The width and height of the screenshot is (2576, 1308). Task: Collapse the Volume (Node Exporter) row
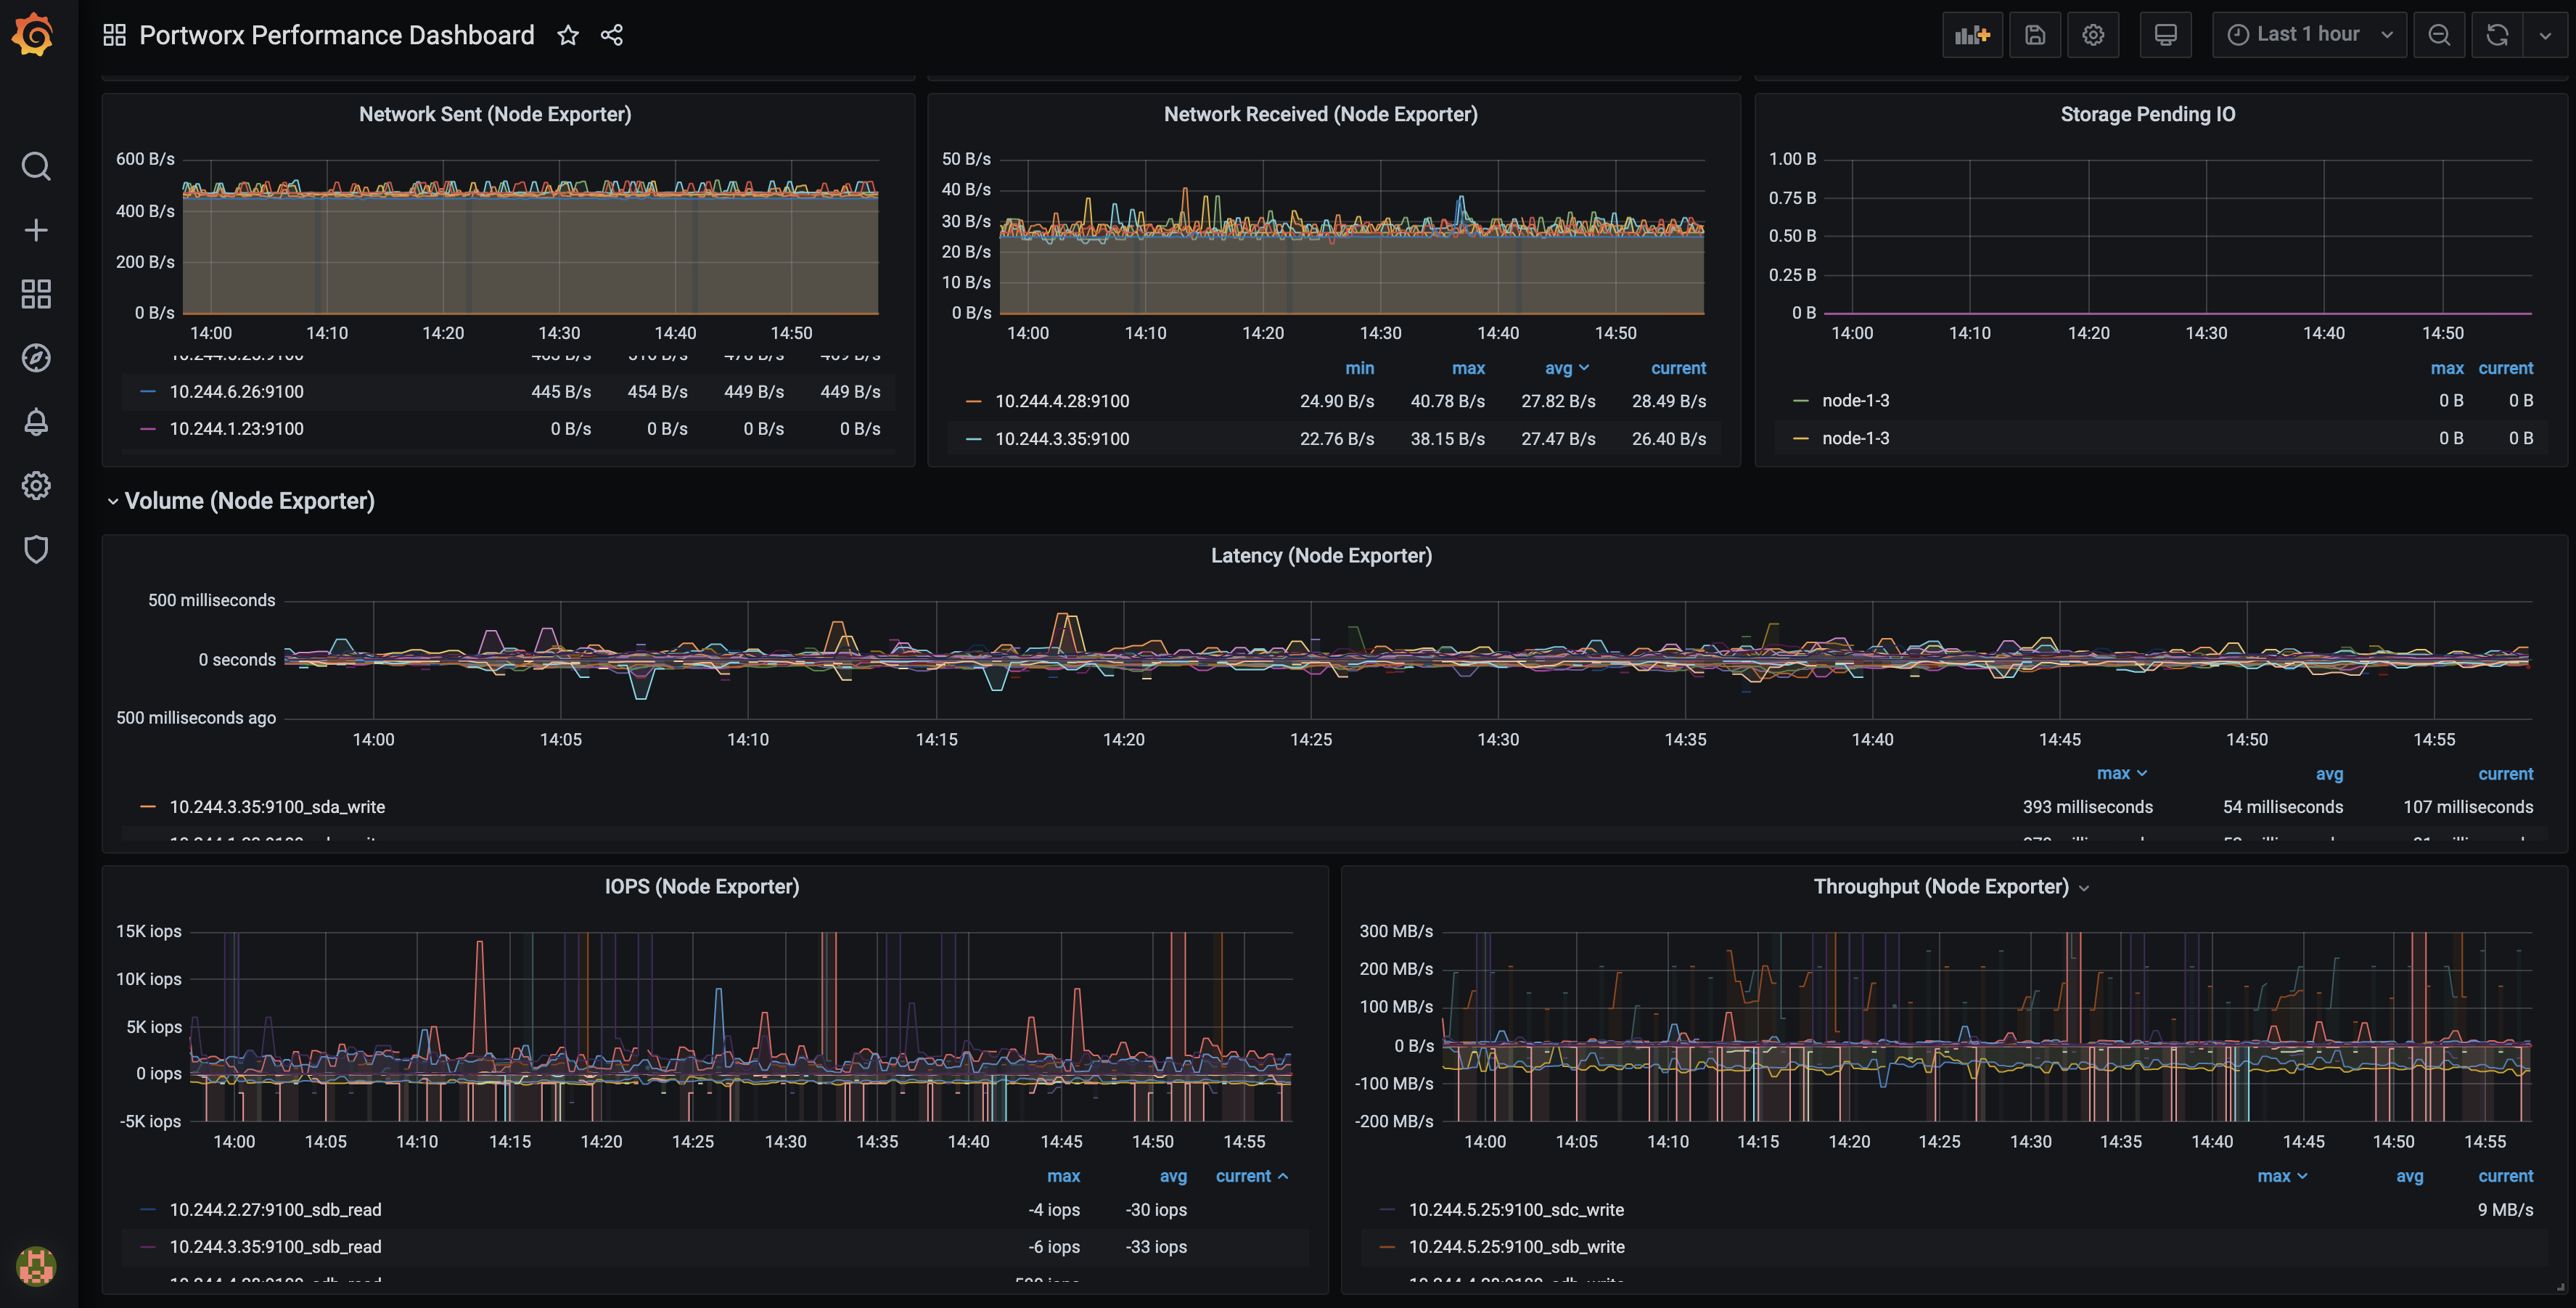(240, 501)
